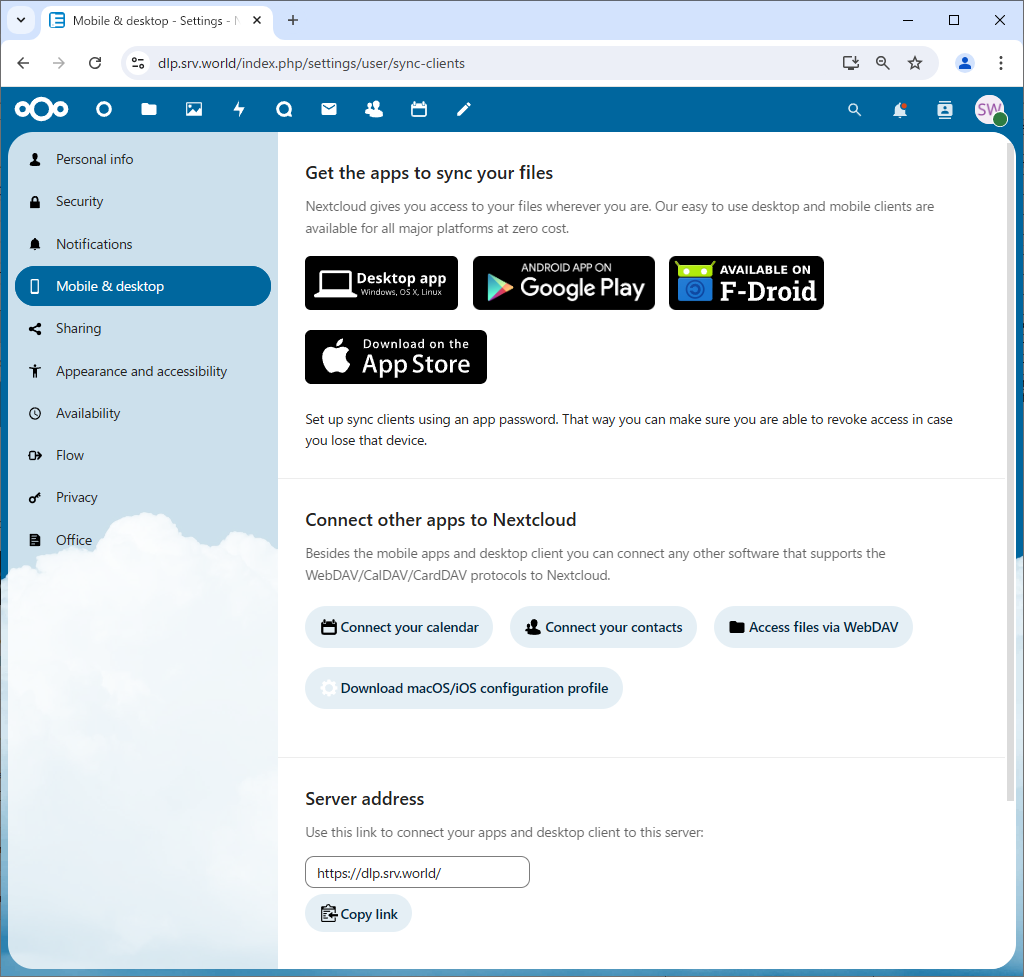
Task: Open the Chrome profile icon
Action: (x=965, y=63)
